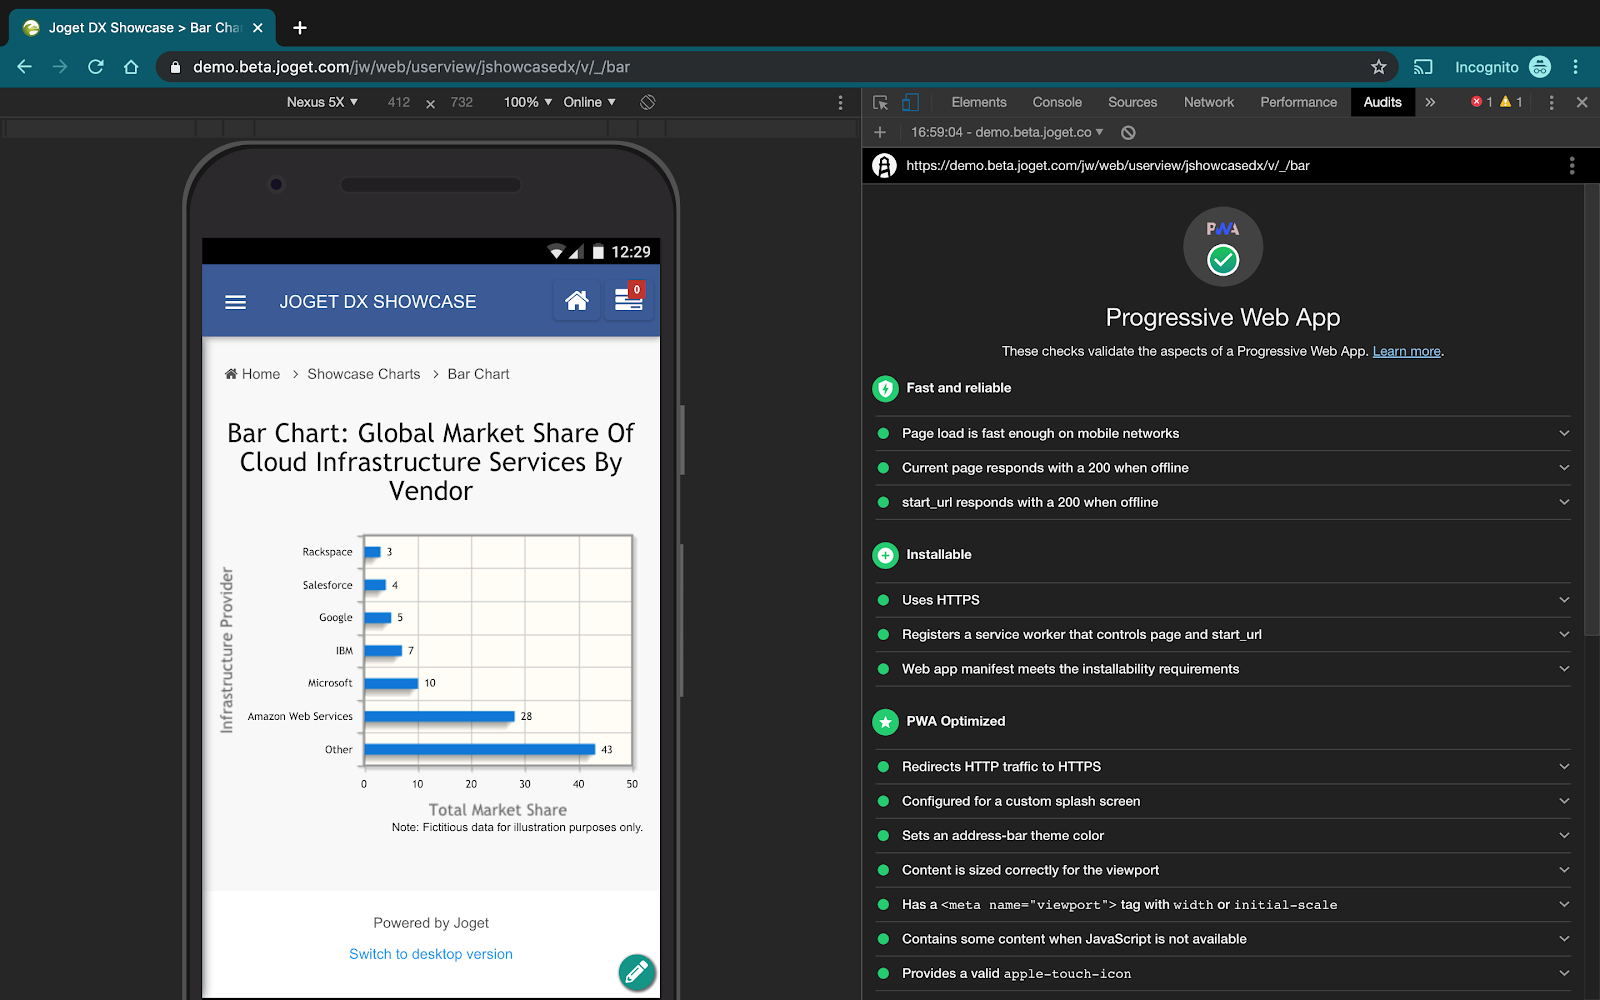Click 'Switch to desktop version' link

click(431, 954)
